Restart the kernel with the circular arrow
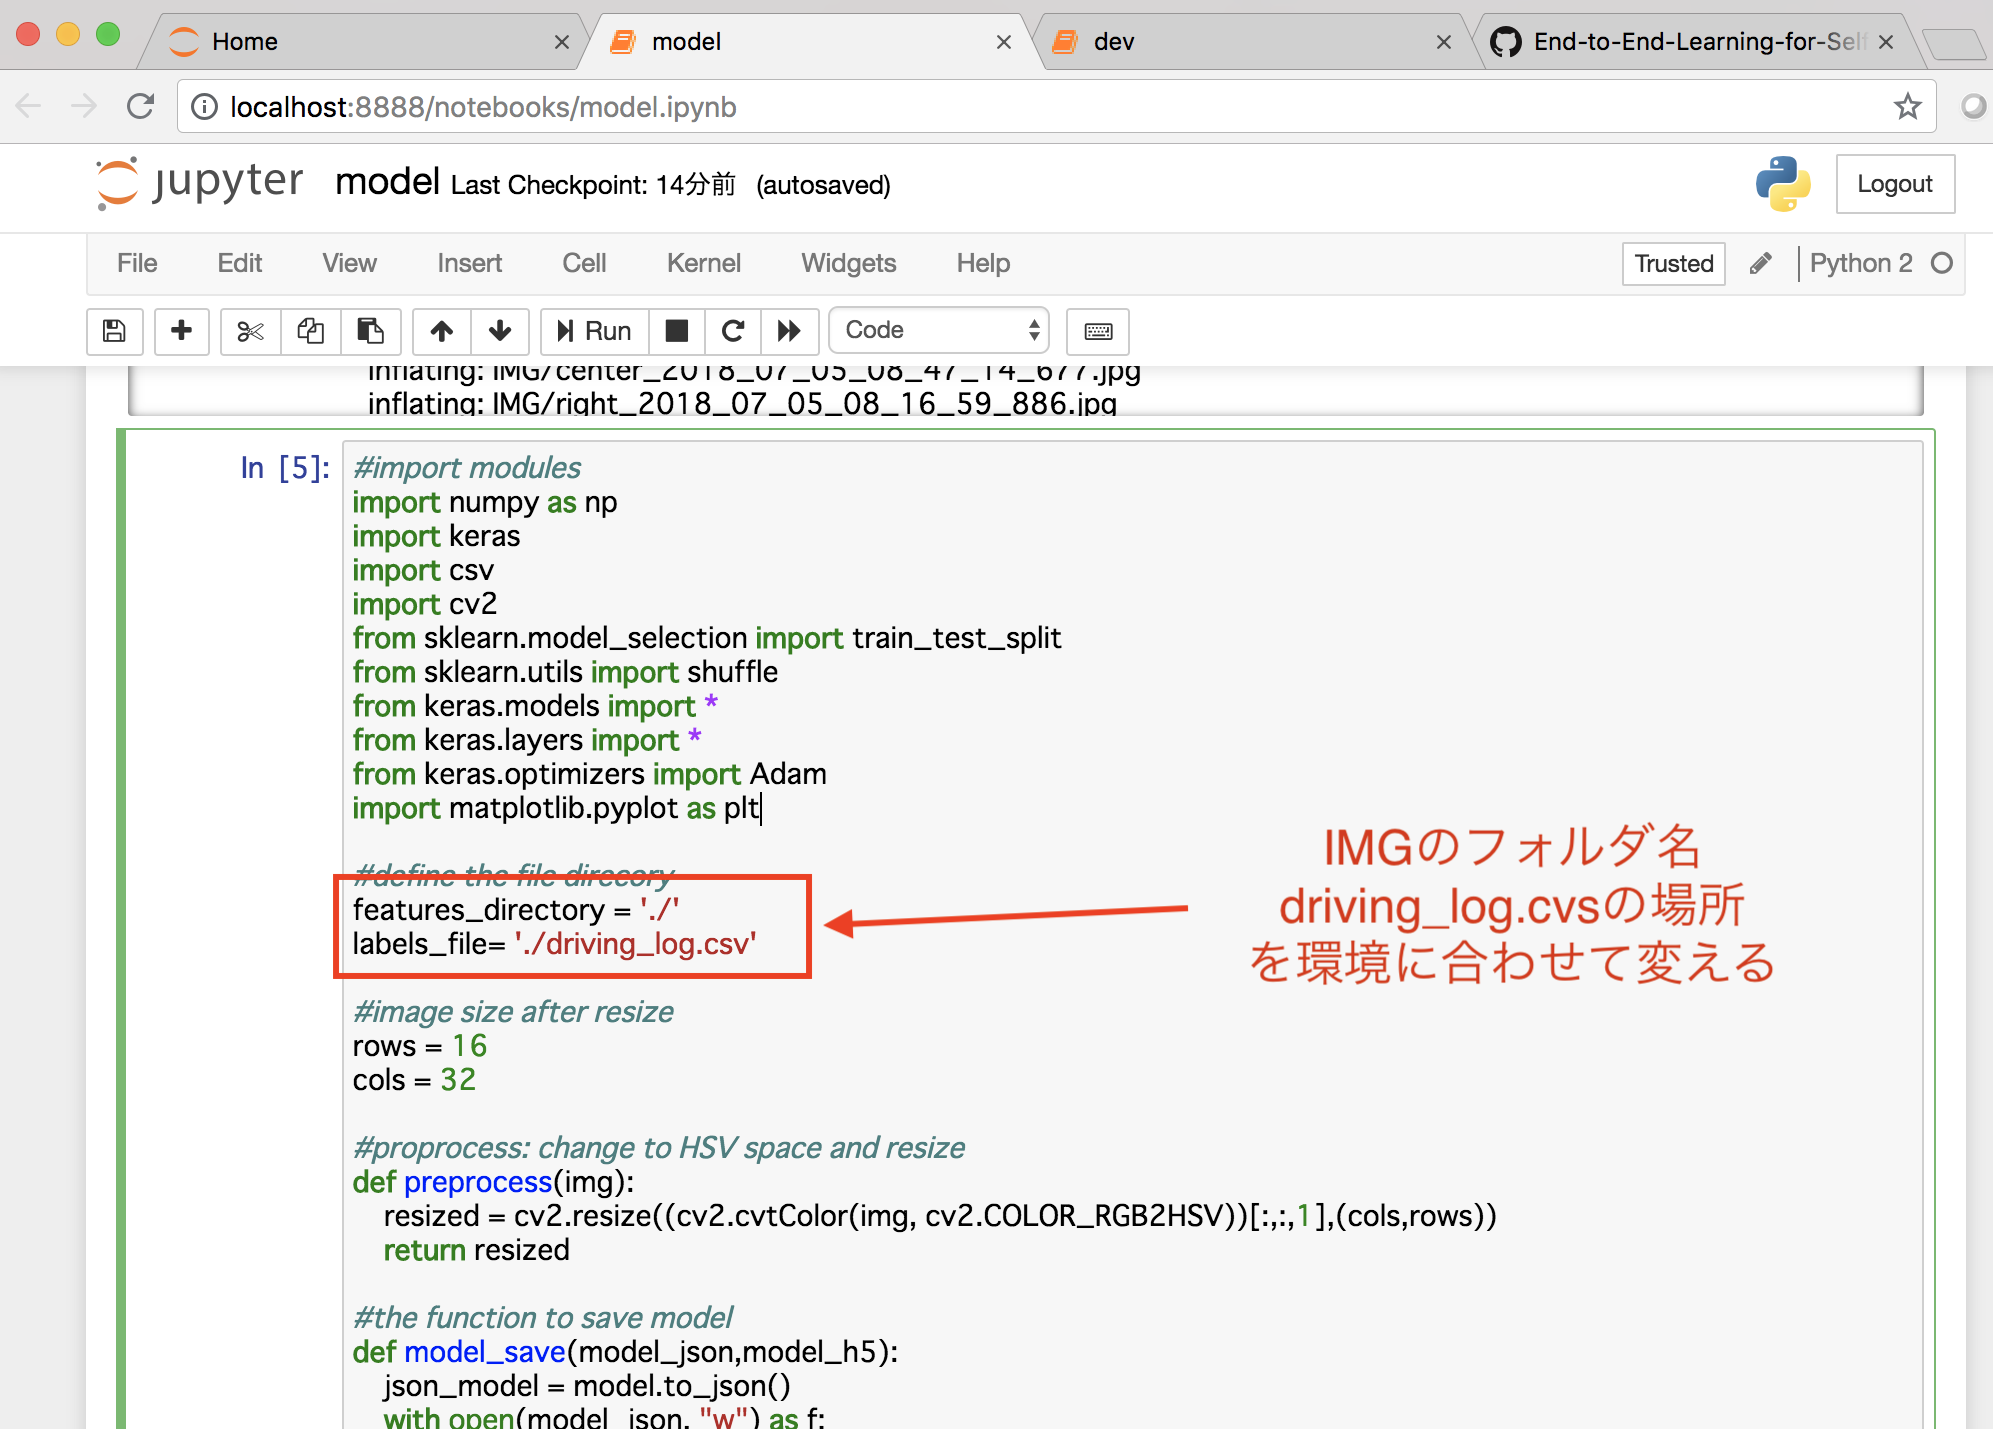Viewport: 1993px width, 1429px height. tap(733, 331)
